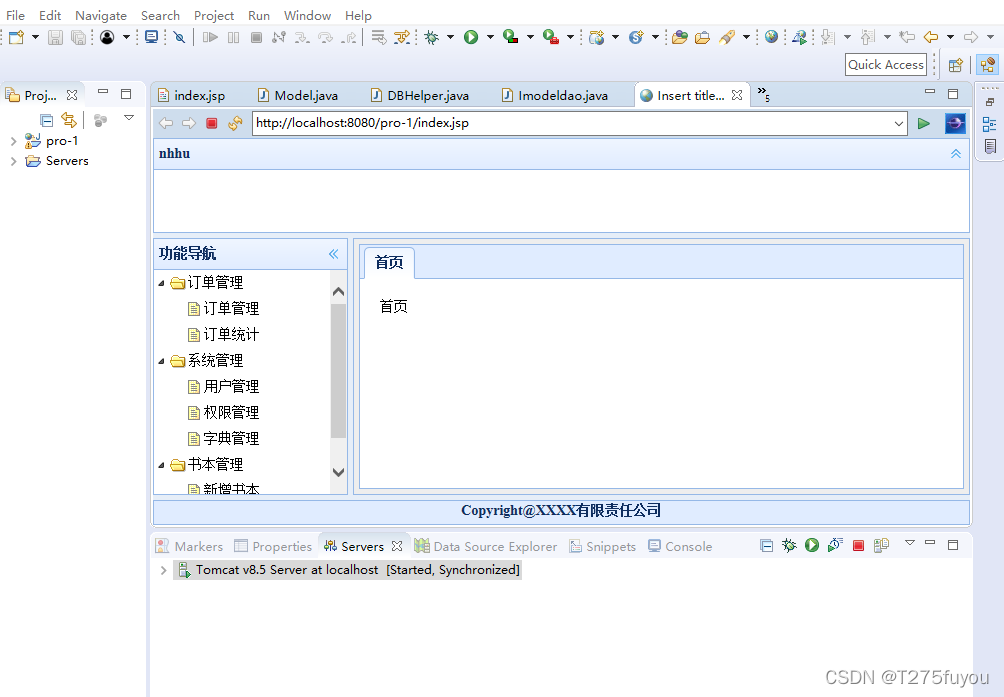Open the Data Source Explorer tab
The height and width of the screenshot is (697, 1004).
486,547
